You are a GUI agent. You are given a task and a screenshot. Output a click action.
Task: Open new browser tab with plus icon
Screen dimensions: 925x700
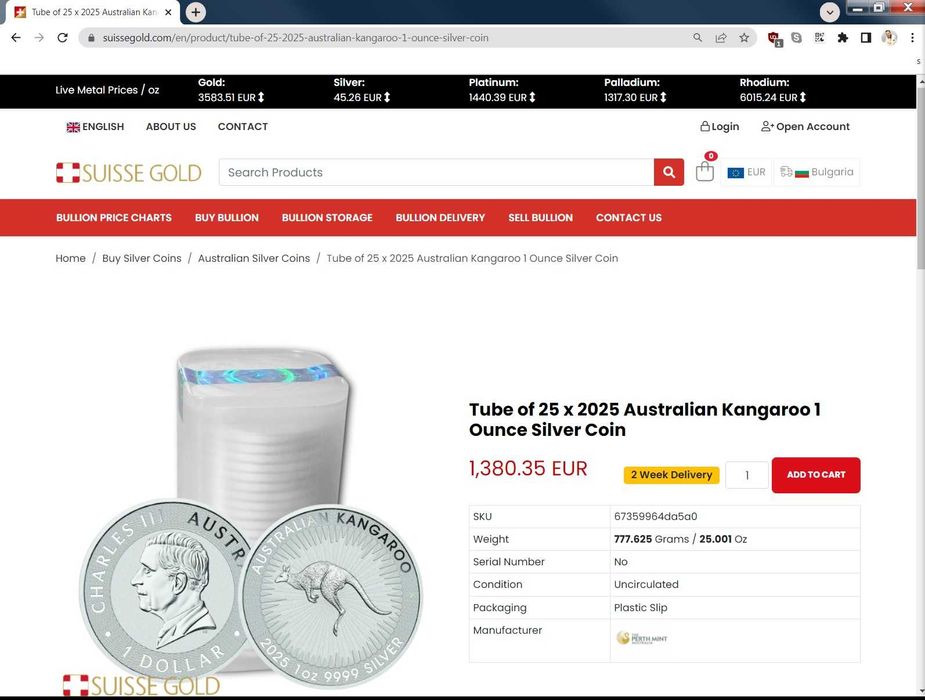pyautogui.click(x=195, y=12)
